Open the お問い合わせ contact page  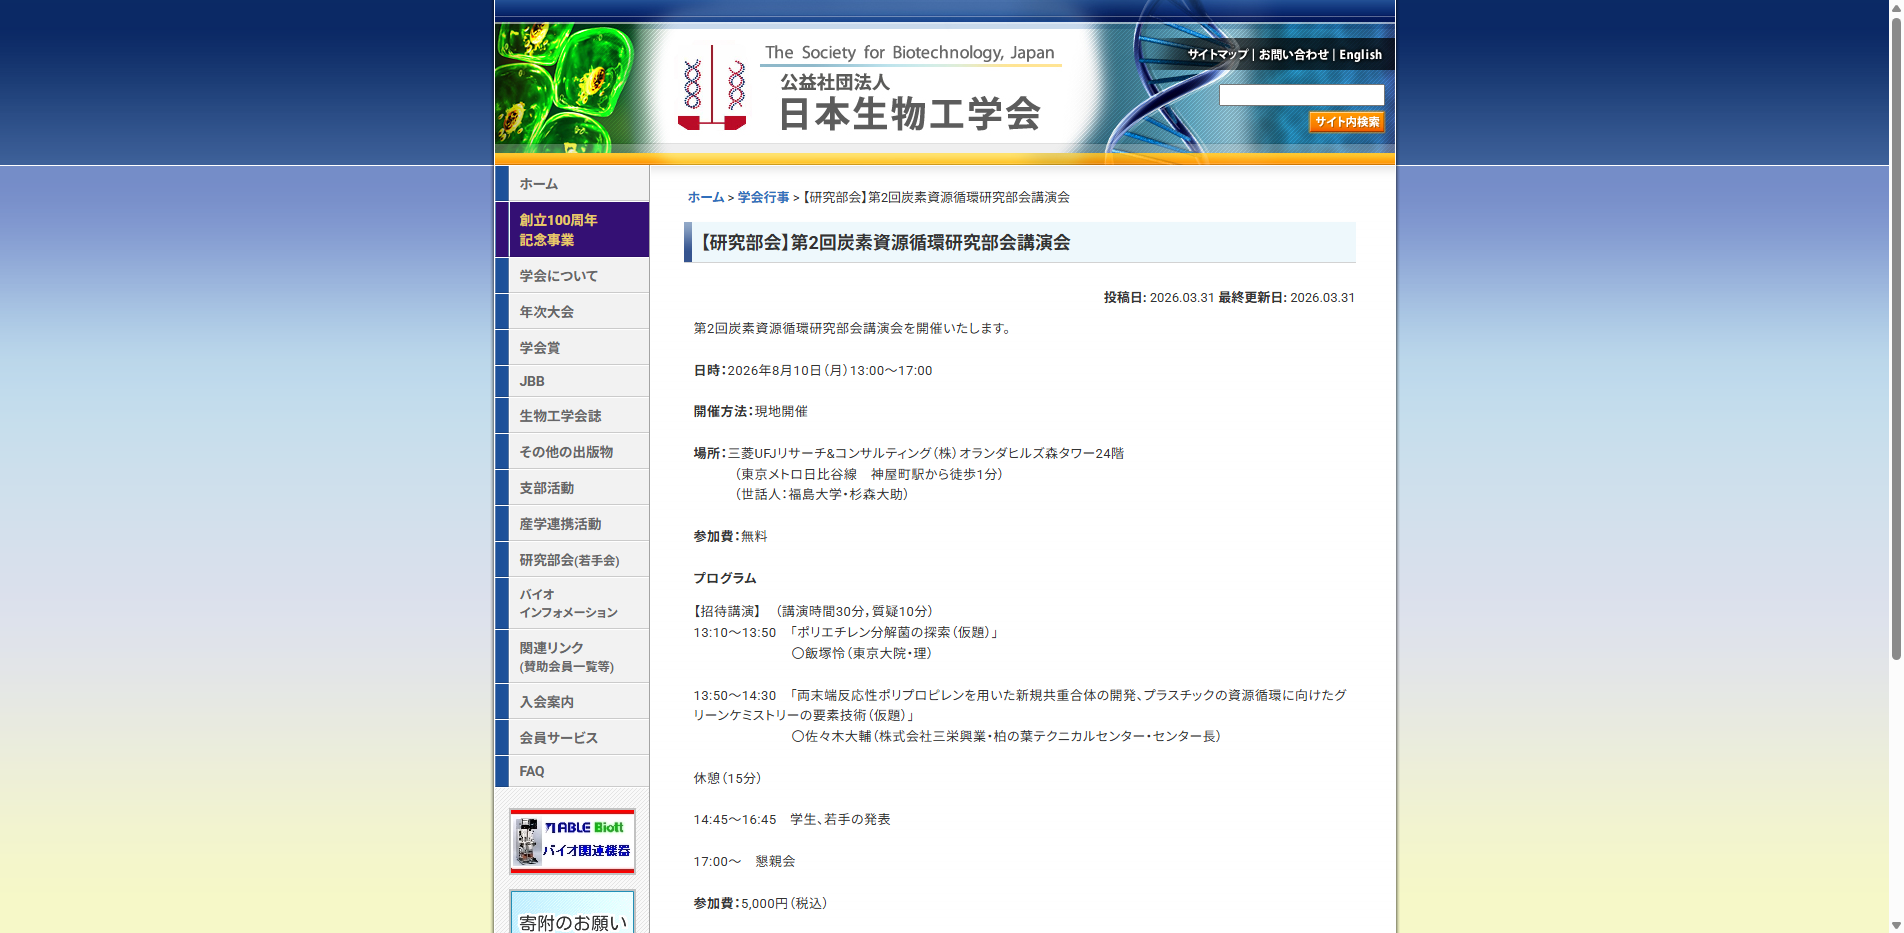pyautogui.click(x=1294, y=54)
